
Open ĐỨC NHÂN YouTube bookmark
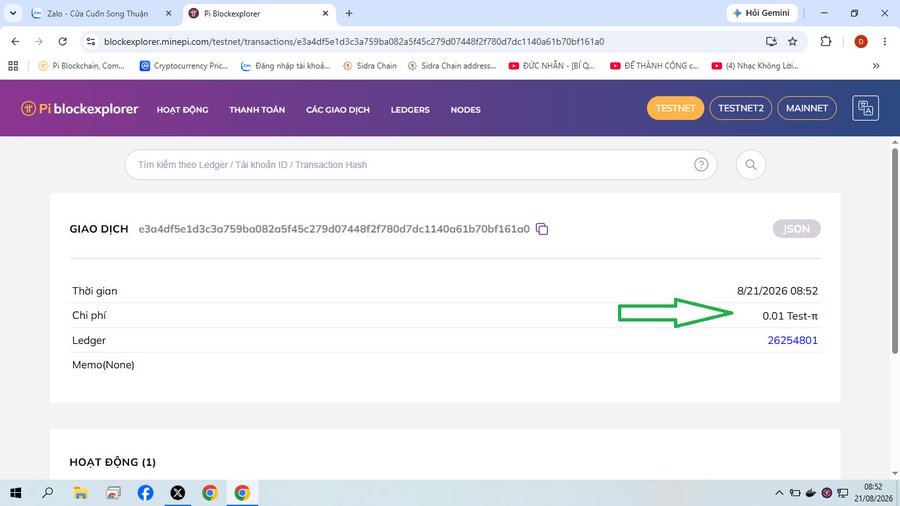[551, 66]
